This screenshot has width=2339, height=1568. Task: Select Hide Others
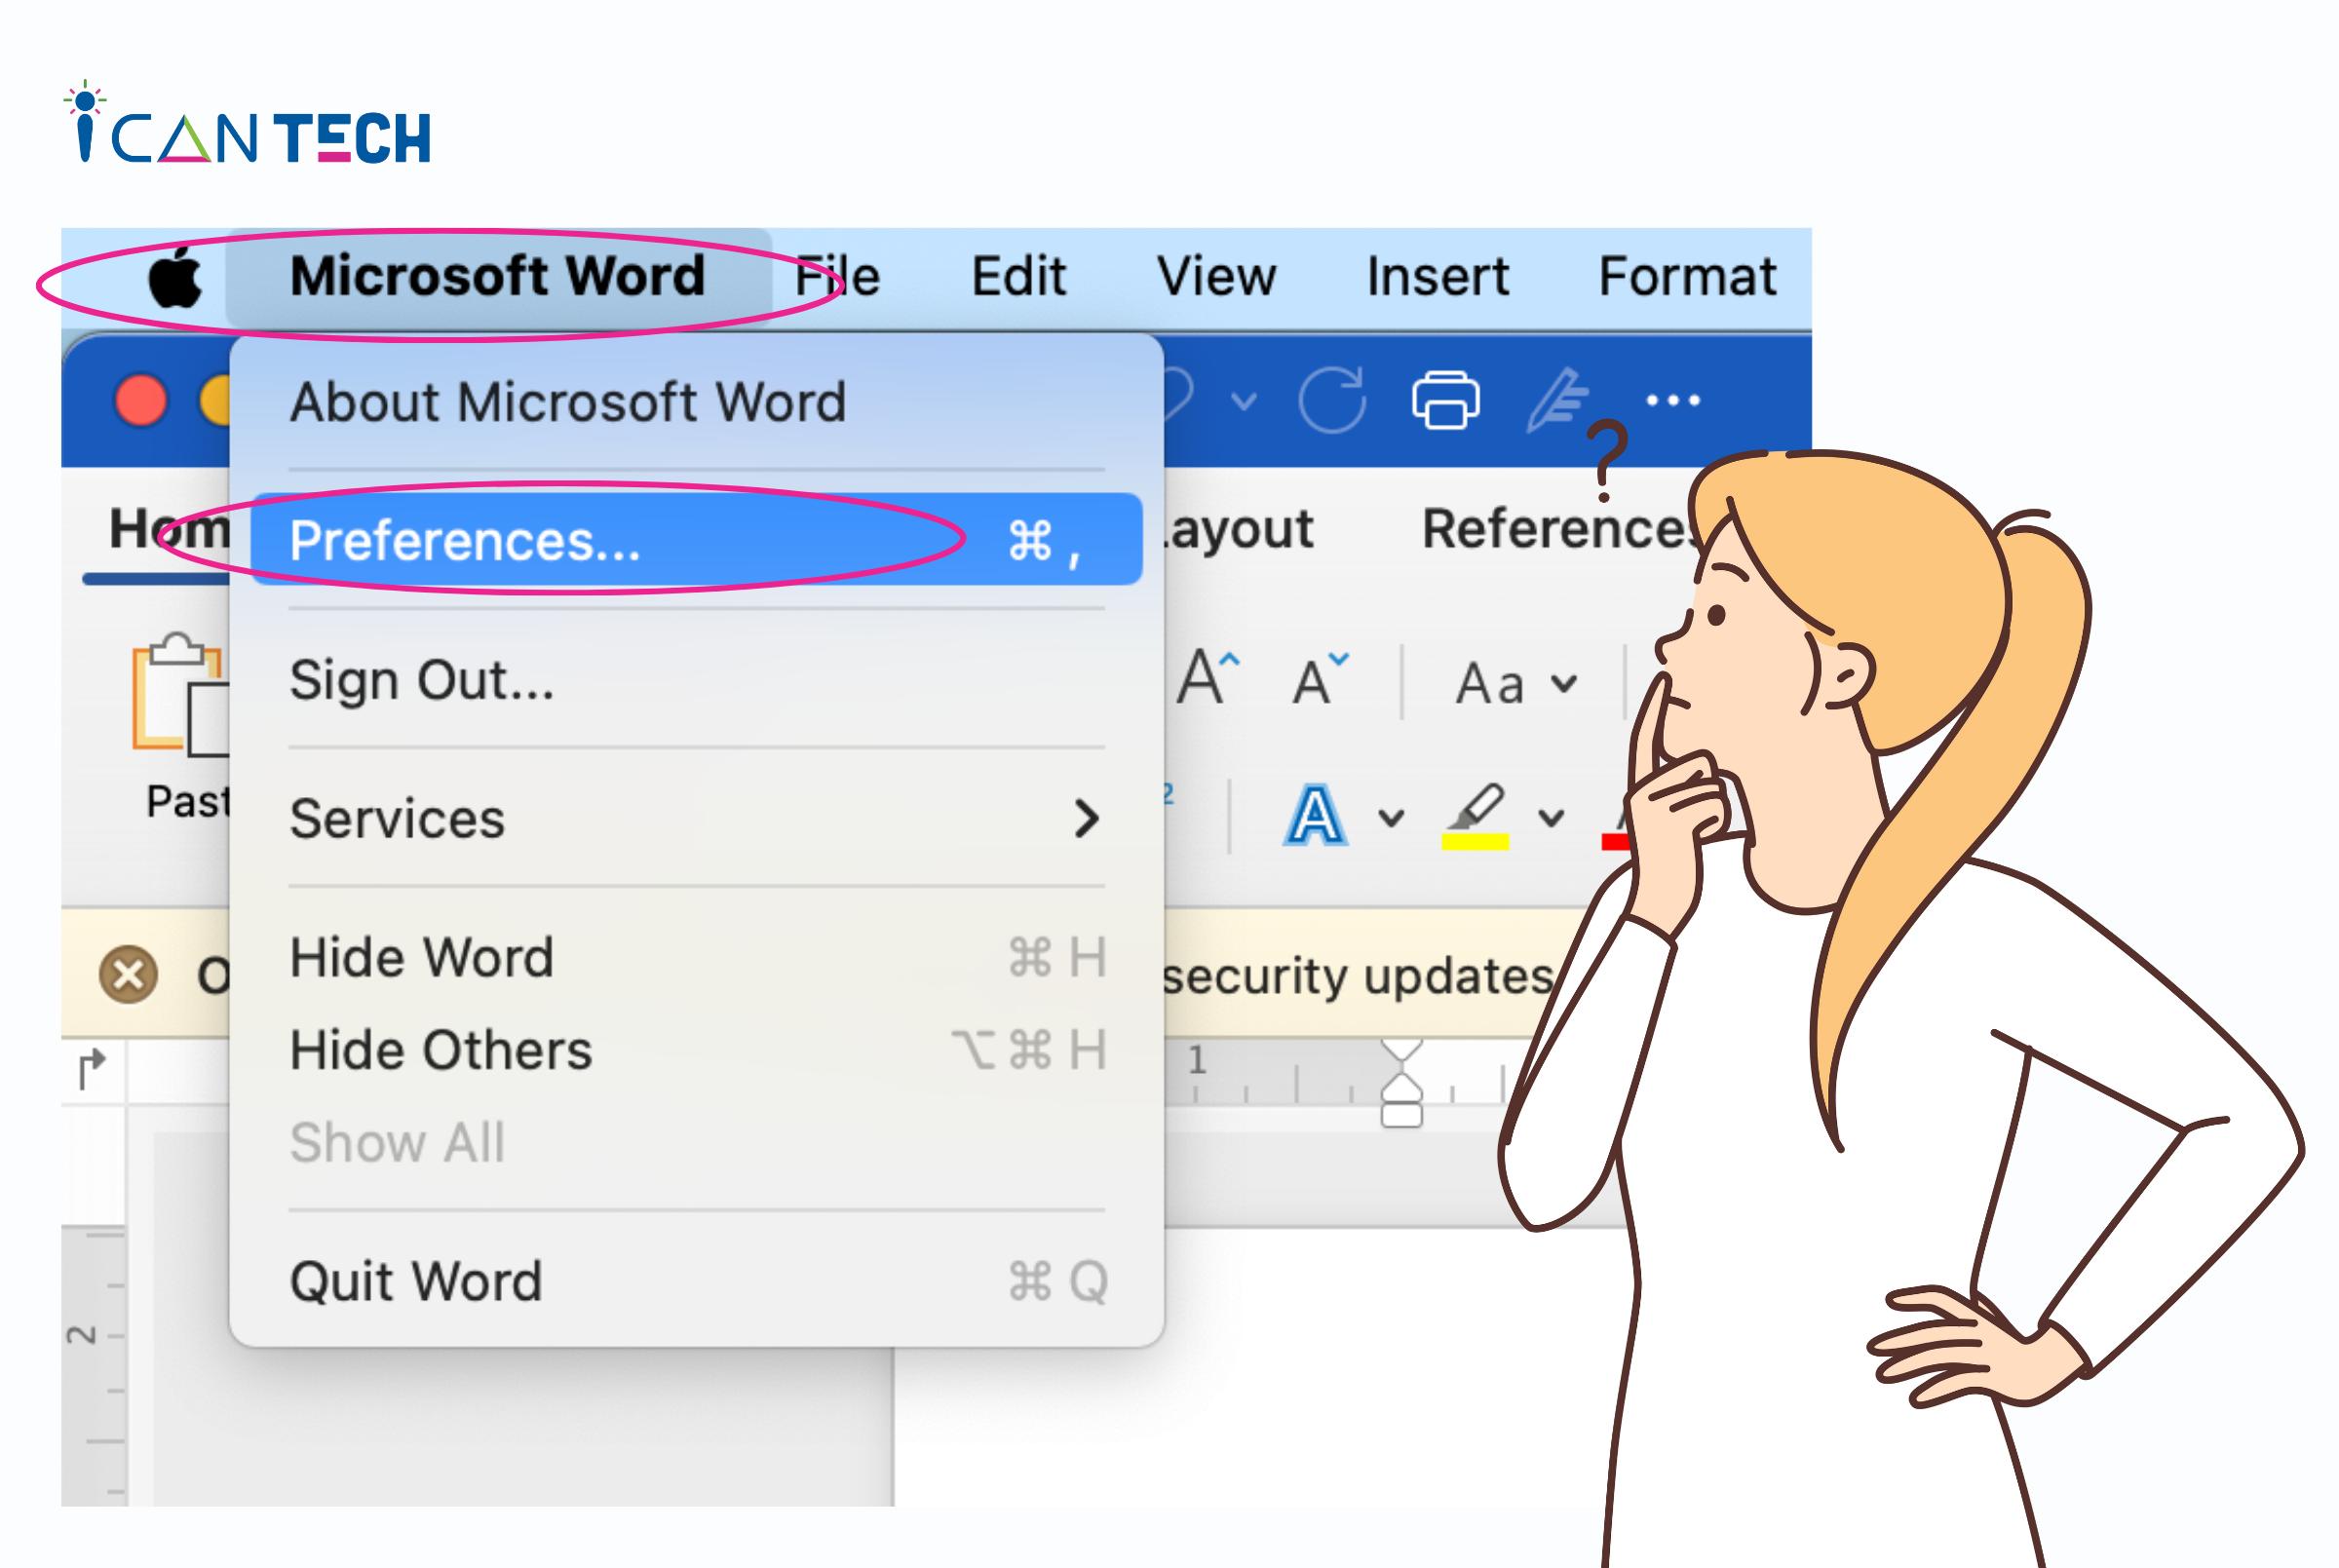pos(696,1050)
